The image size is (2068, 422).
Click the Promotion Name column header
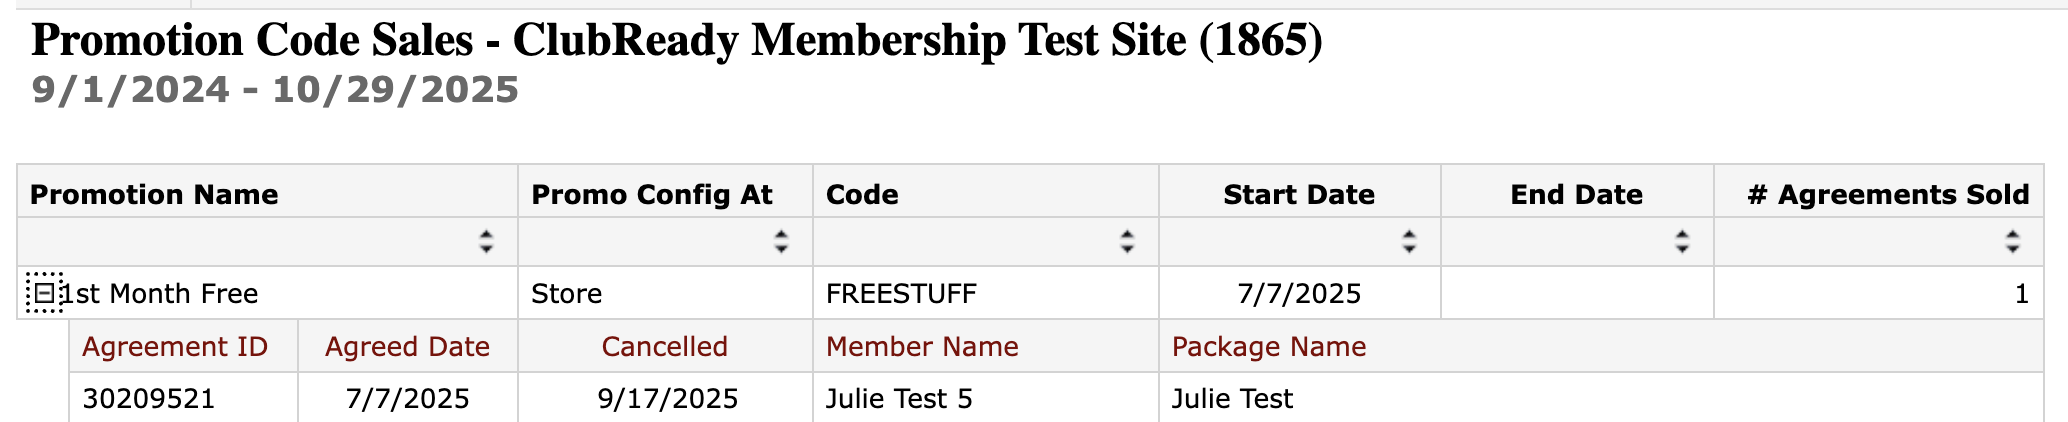[154, 194]
